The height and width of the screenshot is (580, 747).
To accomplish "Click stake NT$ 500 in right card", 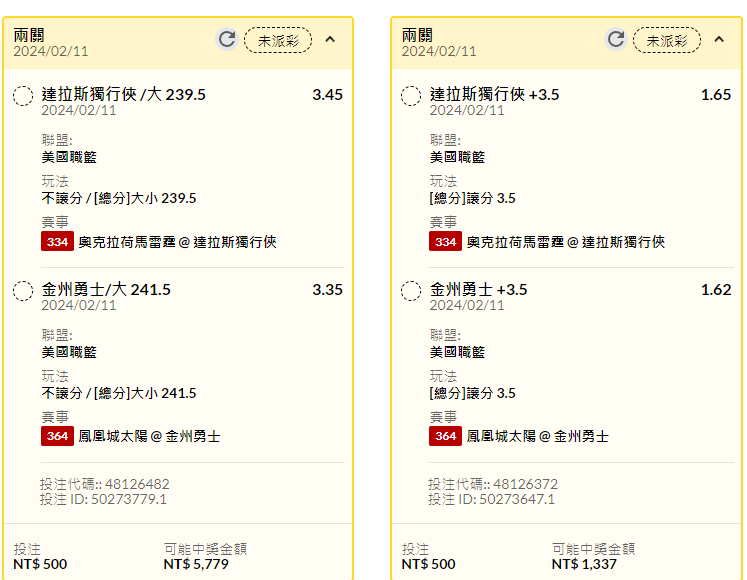I will [428, 564].
